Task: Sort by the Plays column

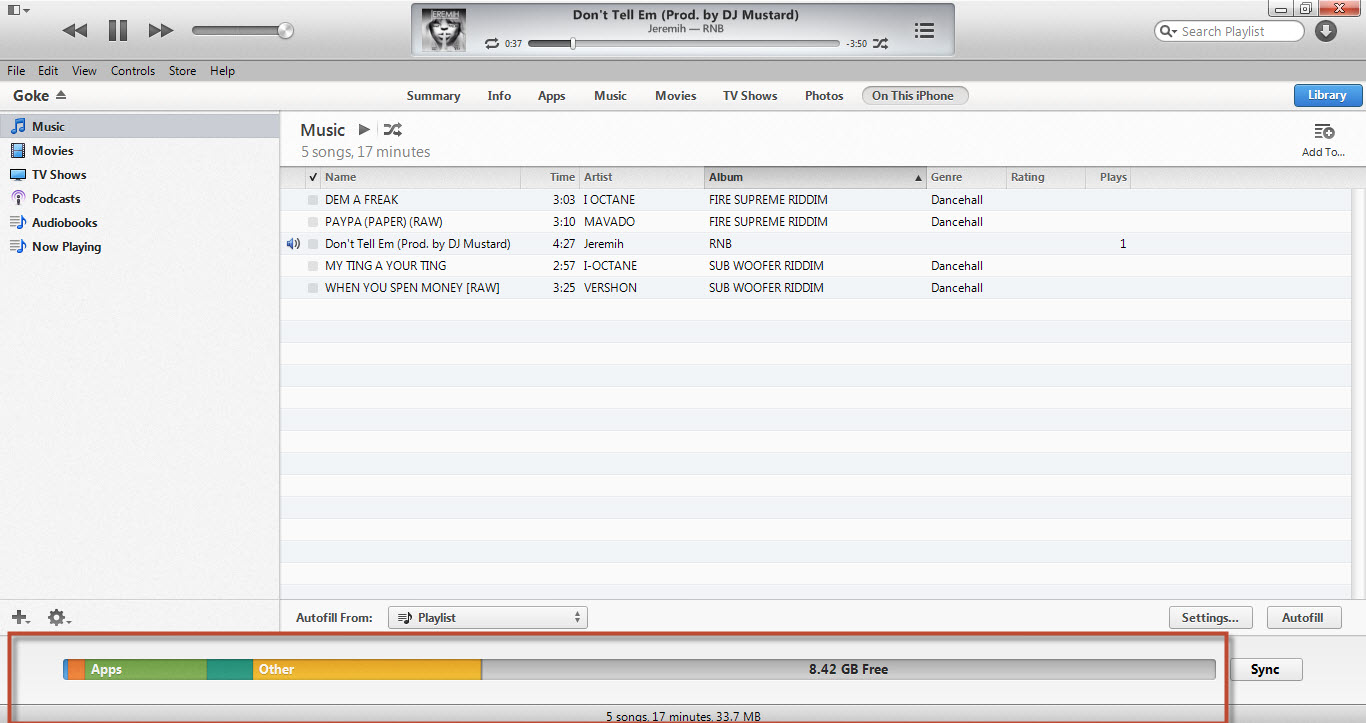Action: (1108, 177)
